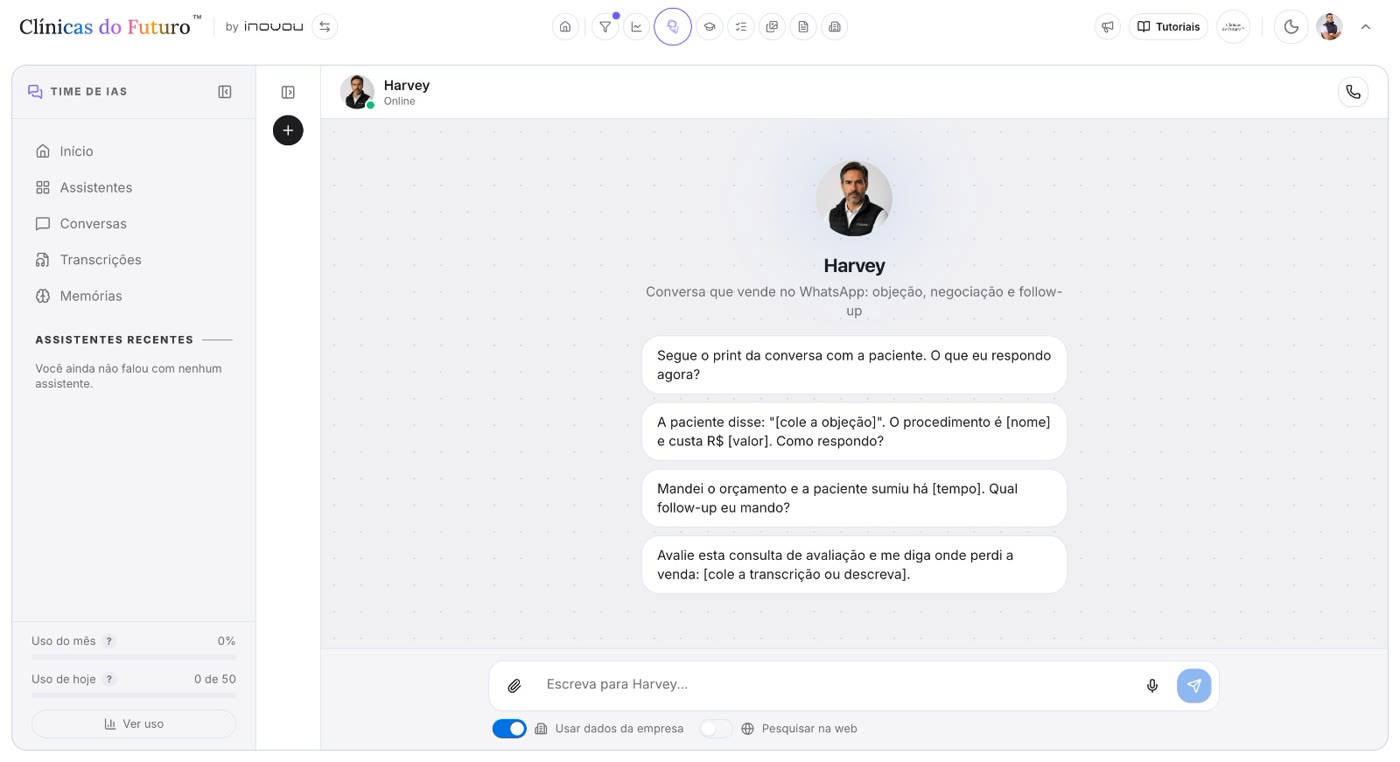Open the home icon in top toolbar

(x=565, y=27)
